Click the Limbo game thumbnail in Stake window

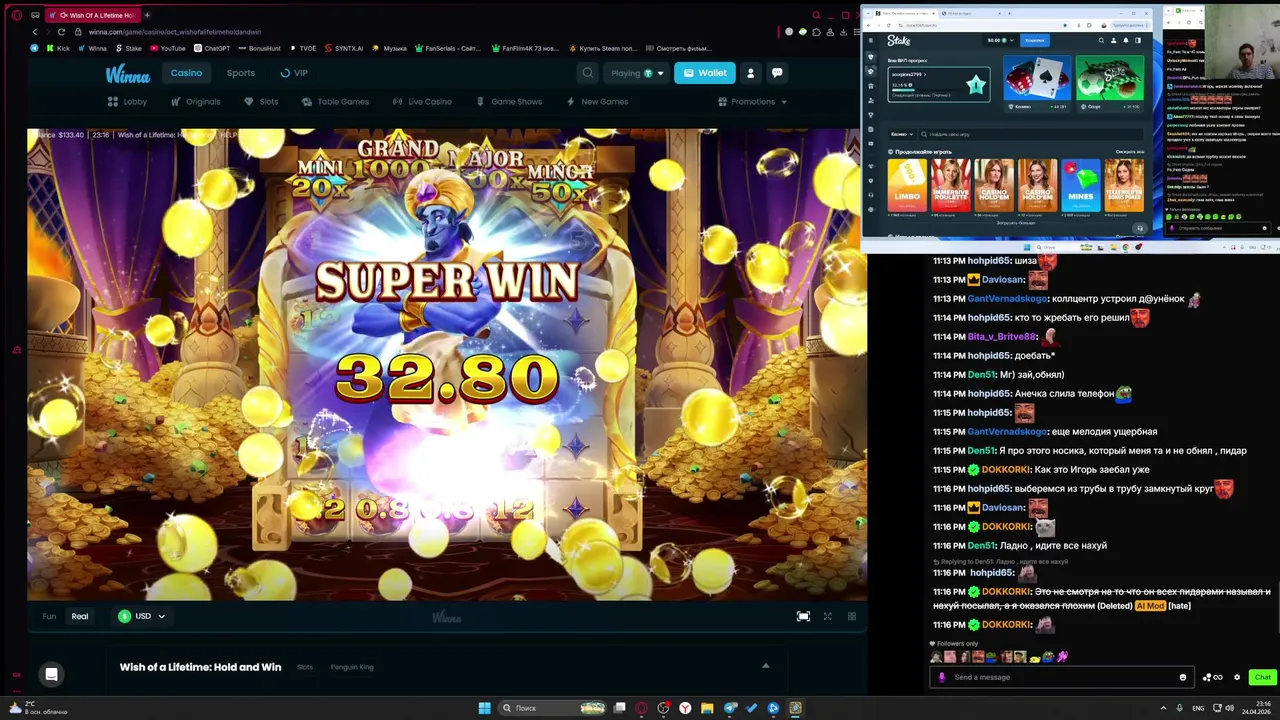[x=907, y=186]
